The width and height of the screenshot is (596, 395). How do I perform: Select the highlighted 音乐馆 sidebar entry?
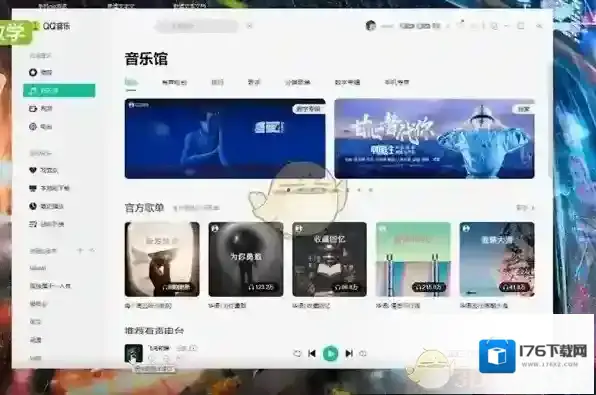coord(59,91)
